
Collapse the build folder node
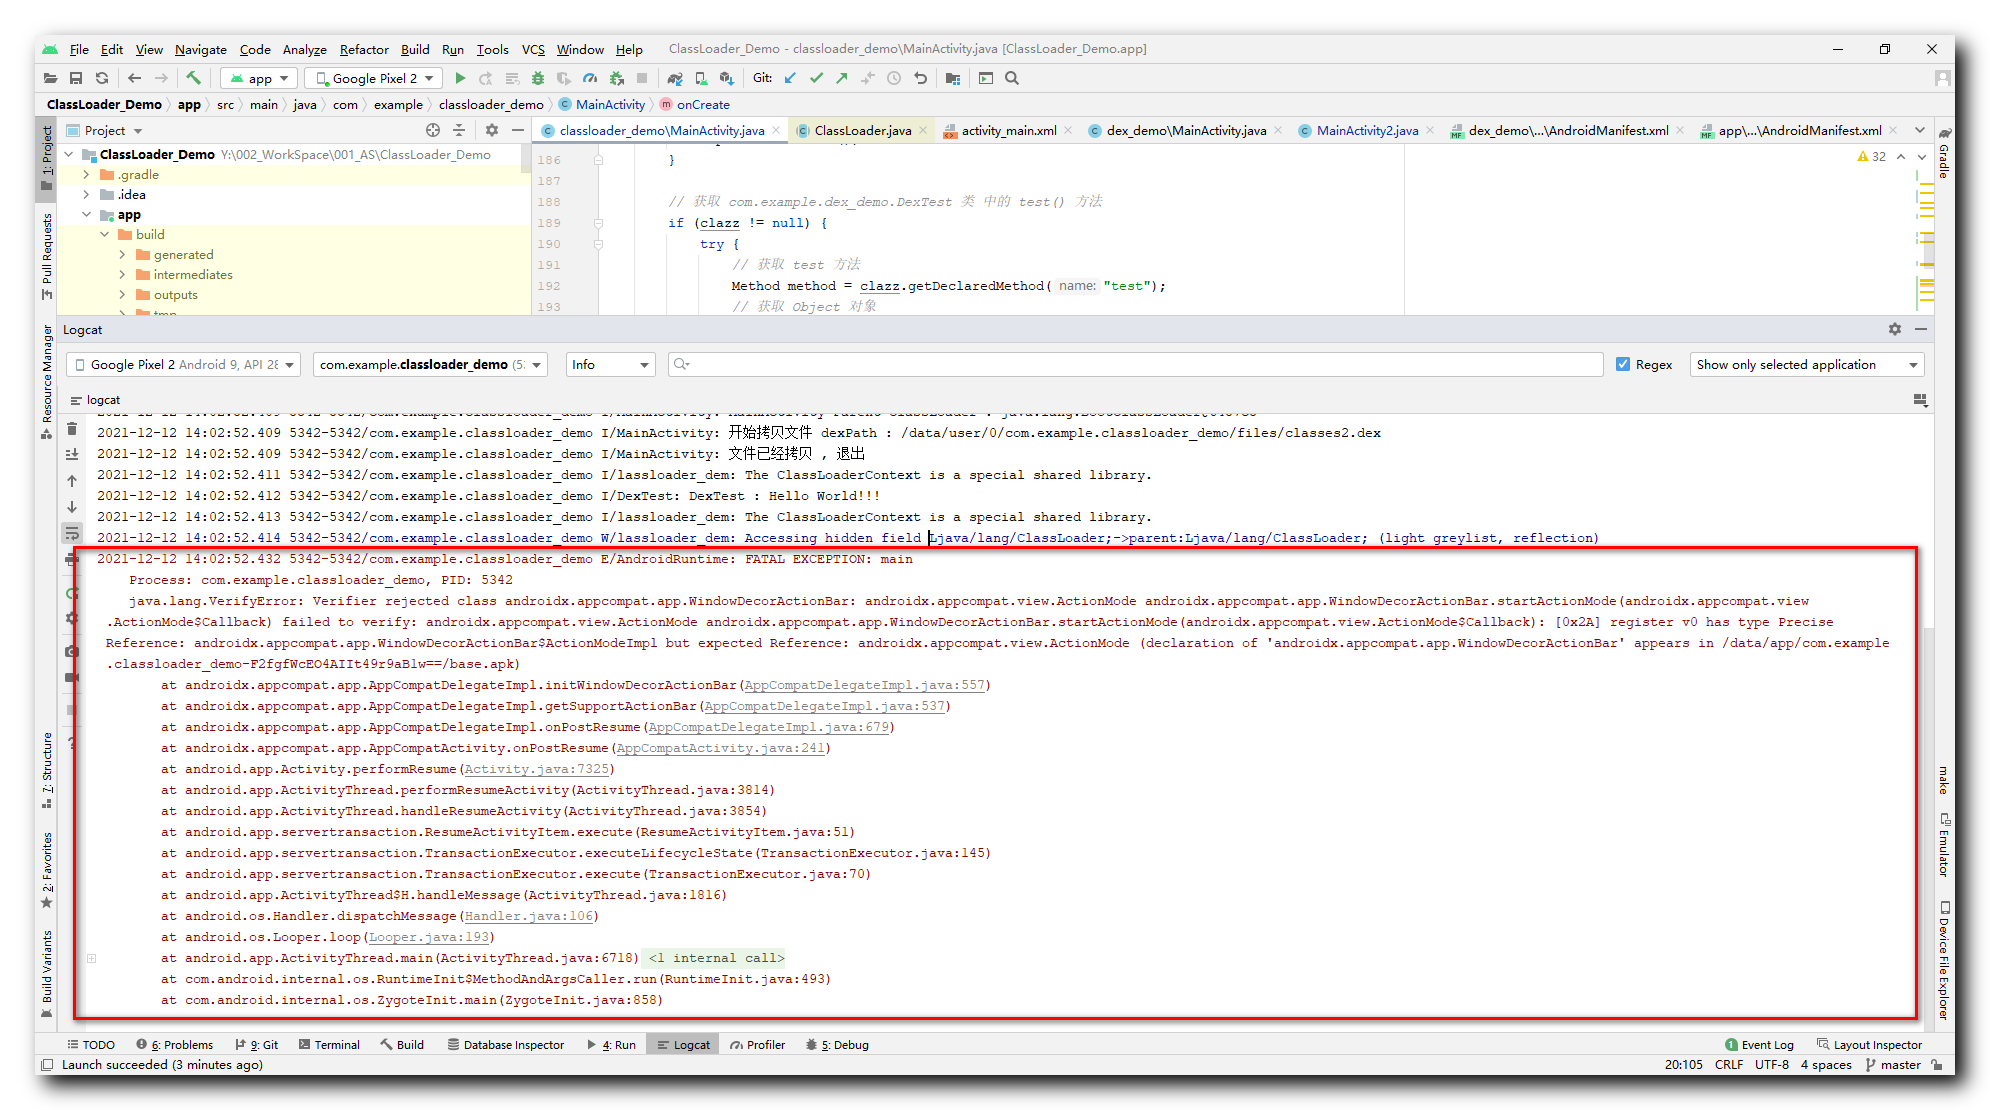pos(105,235)
